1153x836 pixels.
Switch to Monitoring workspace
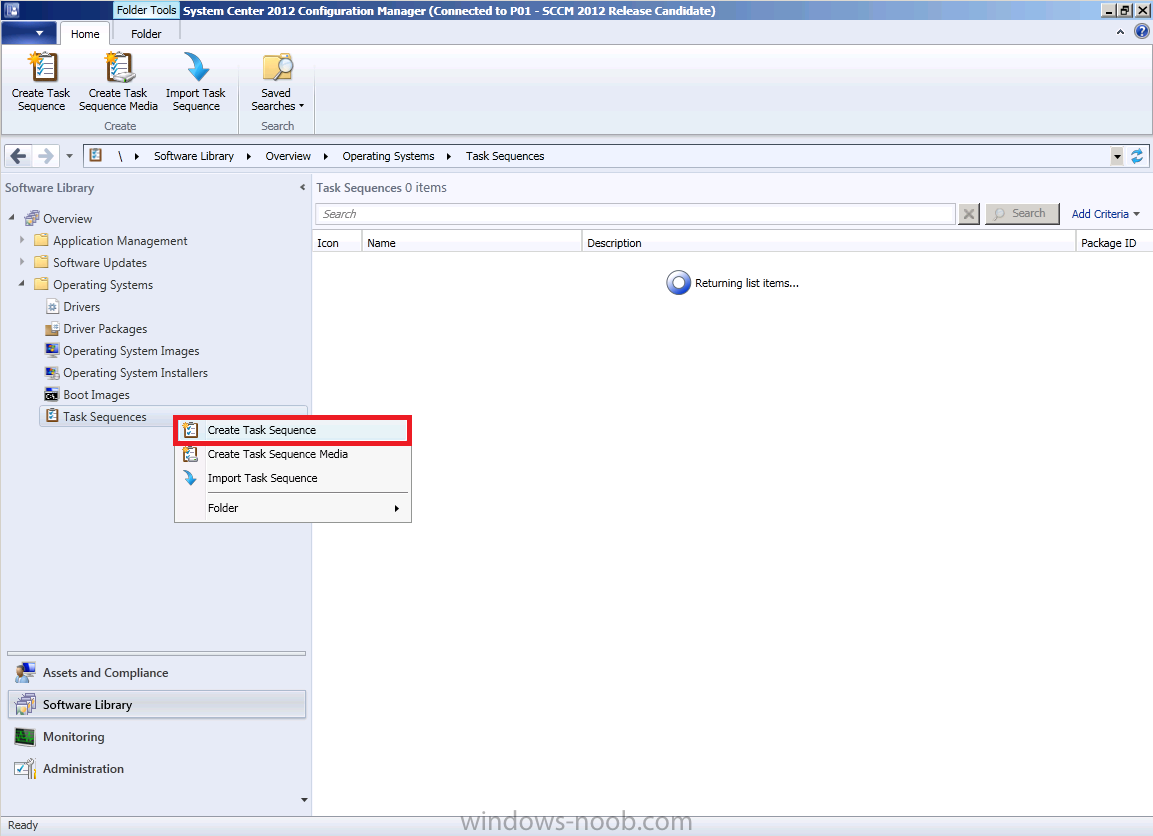coord(157,737)
